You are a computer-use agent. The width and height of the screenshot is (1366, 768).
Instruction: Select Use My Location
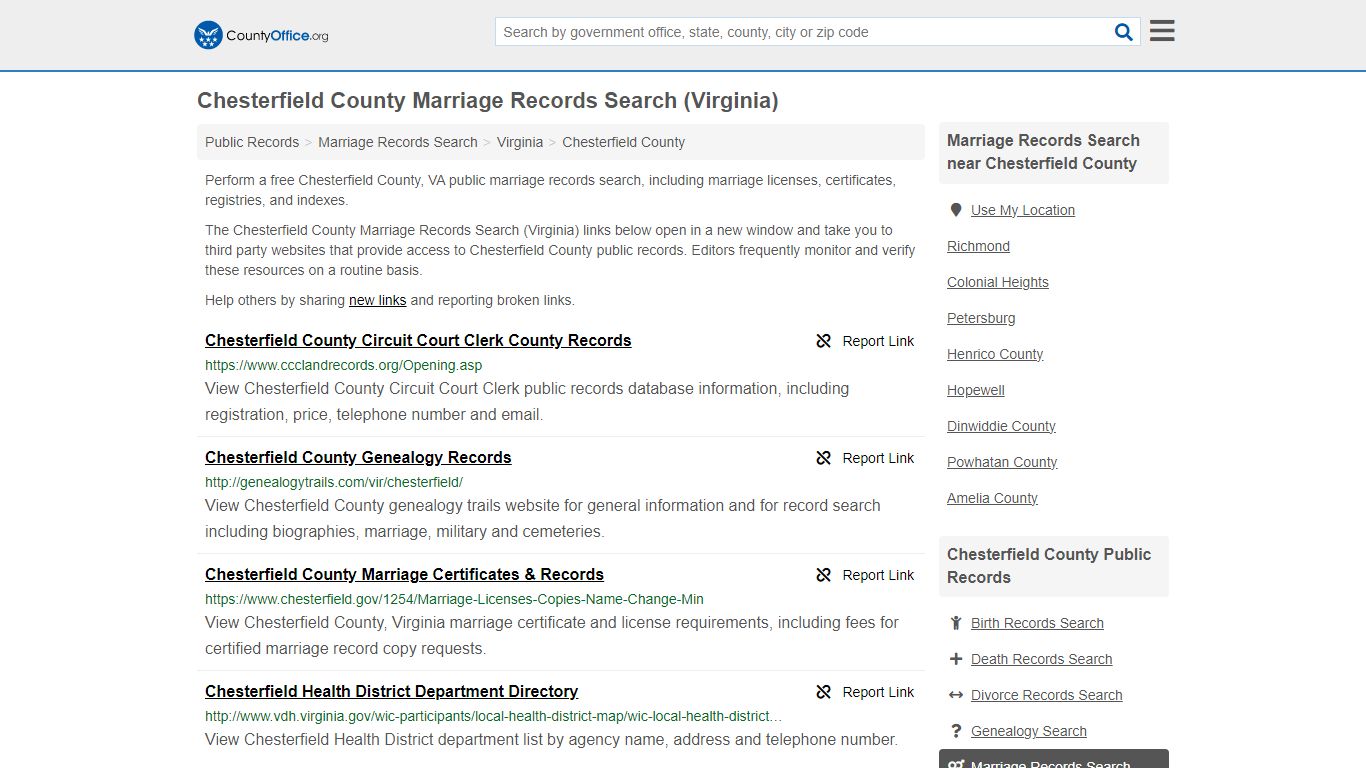click(x=1023, y=210)
